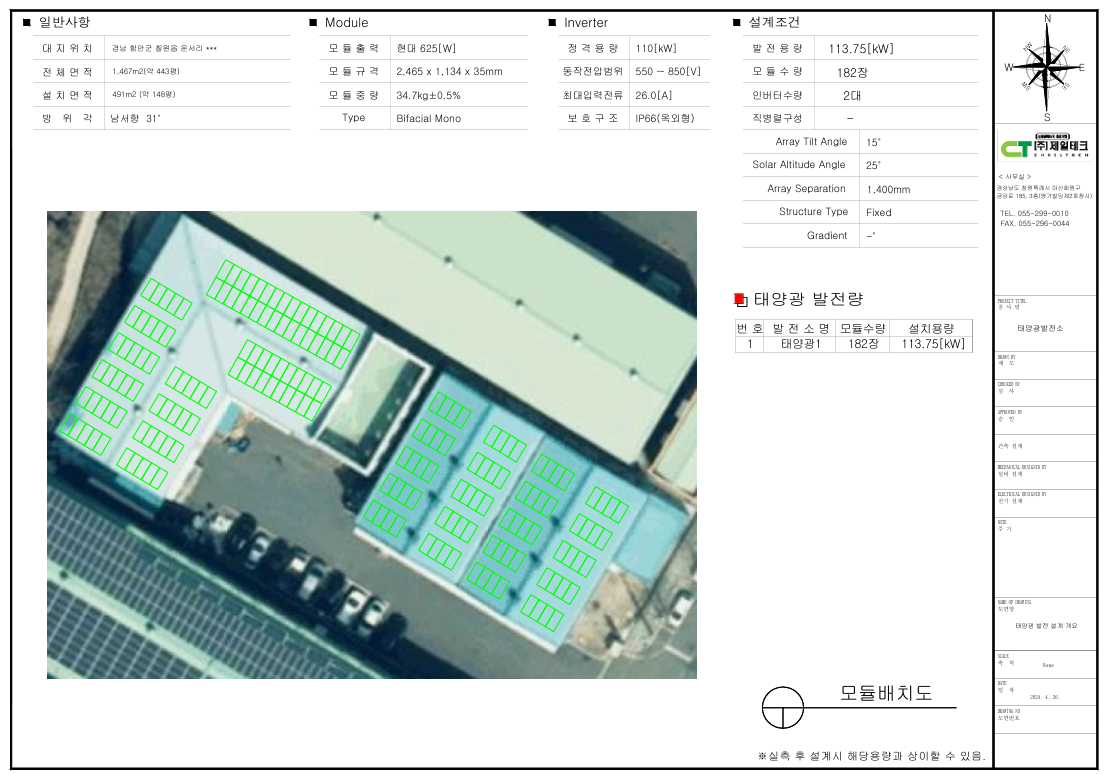
Task: Click the aerial site photo with solar panels
Action: point(371,444)
